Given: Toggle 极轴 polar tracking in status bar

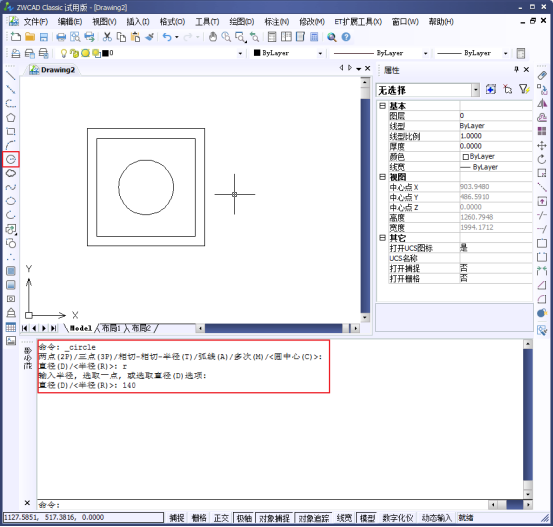Looking at the screenshot, I should [x=244, y=518].
